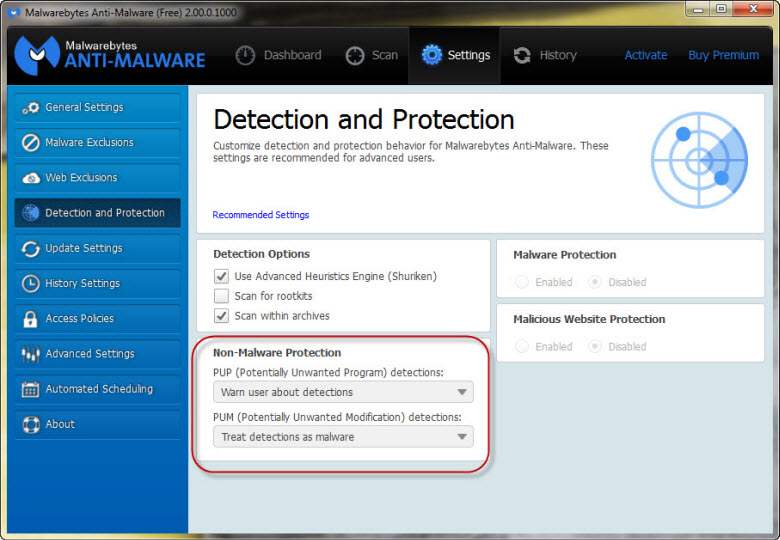Screen dimensions: 780x540
Task: Click the Automated Scheduling calendar icon
Action: tap(30, 389)
